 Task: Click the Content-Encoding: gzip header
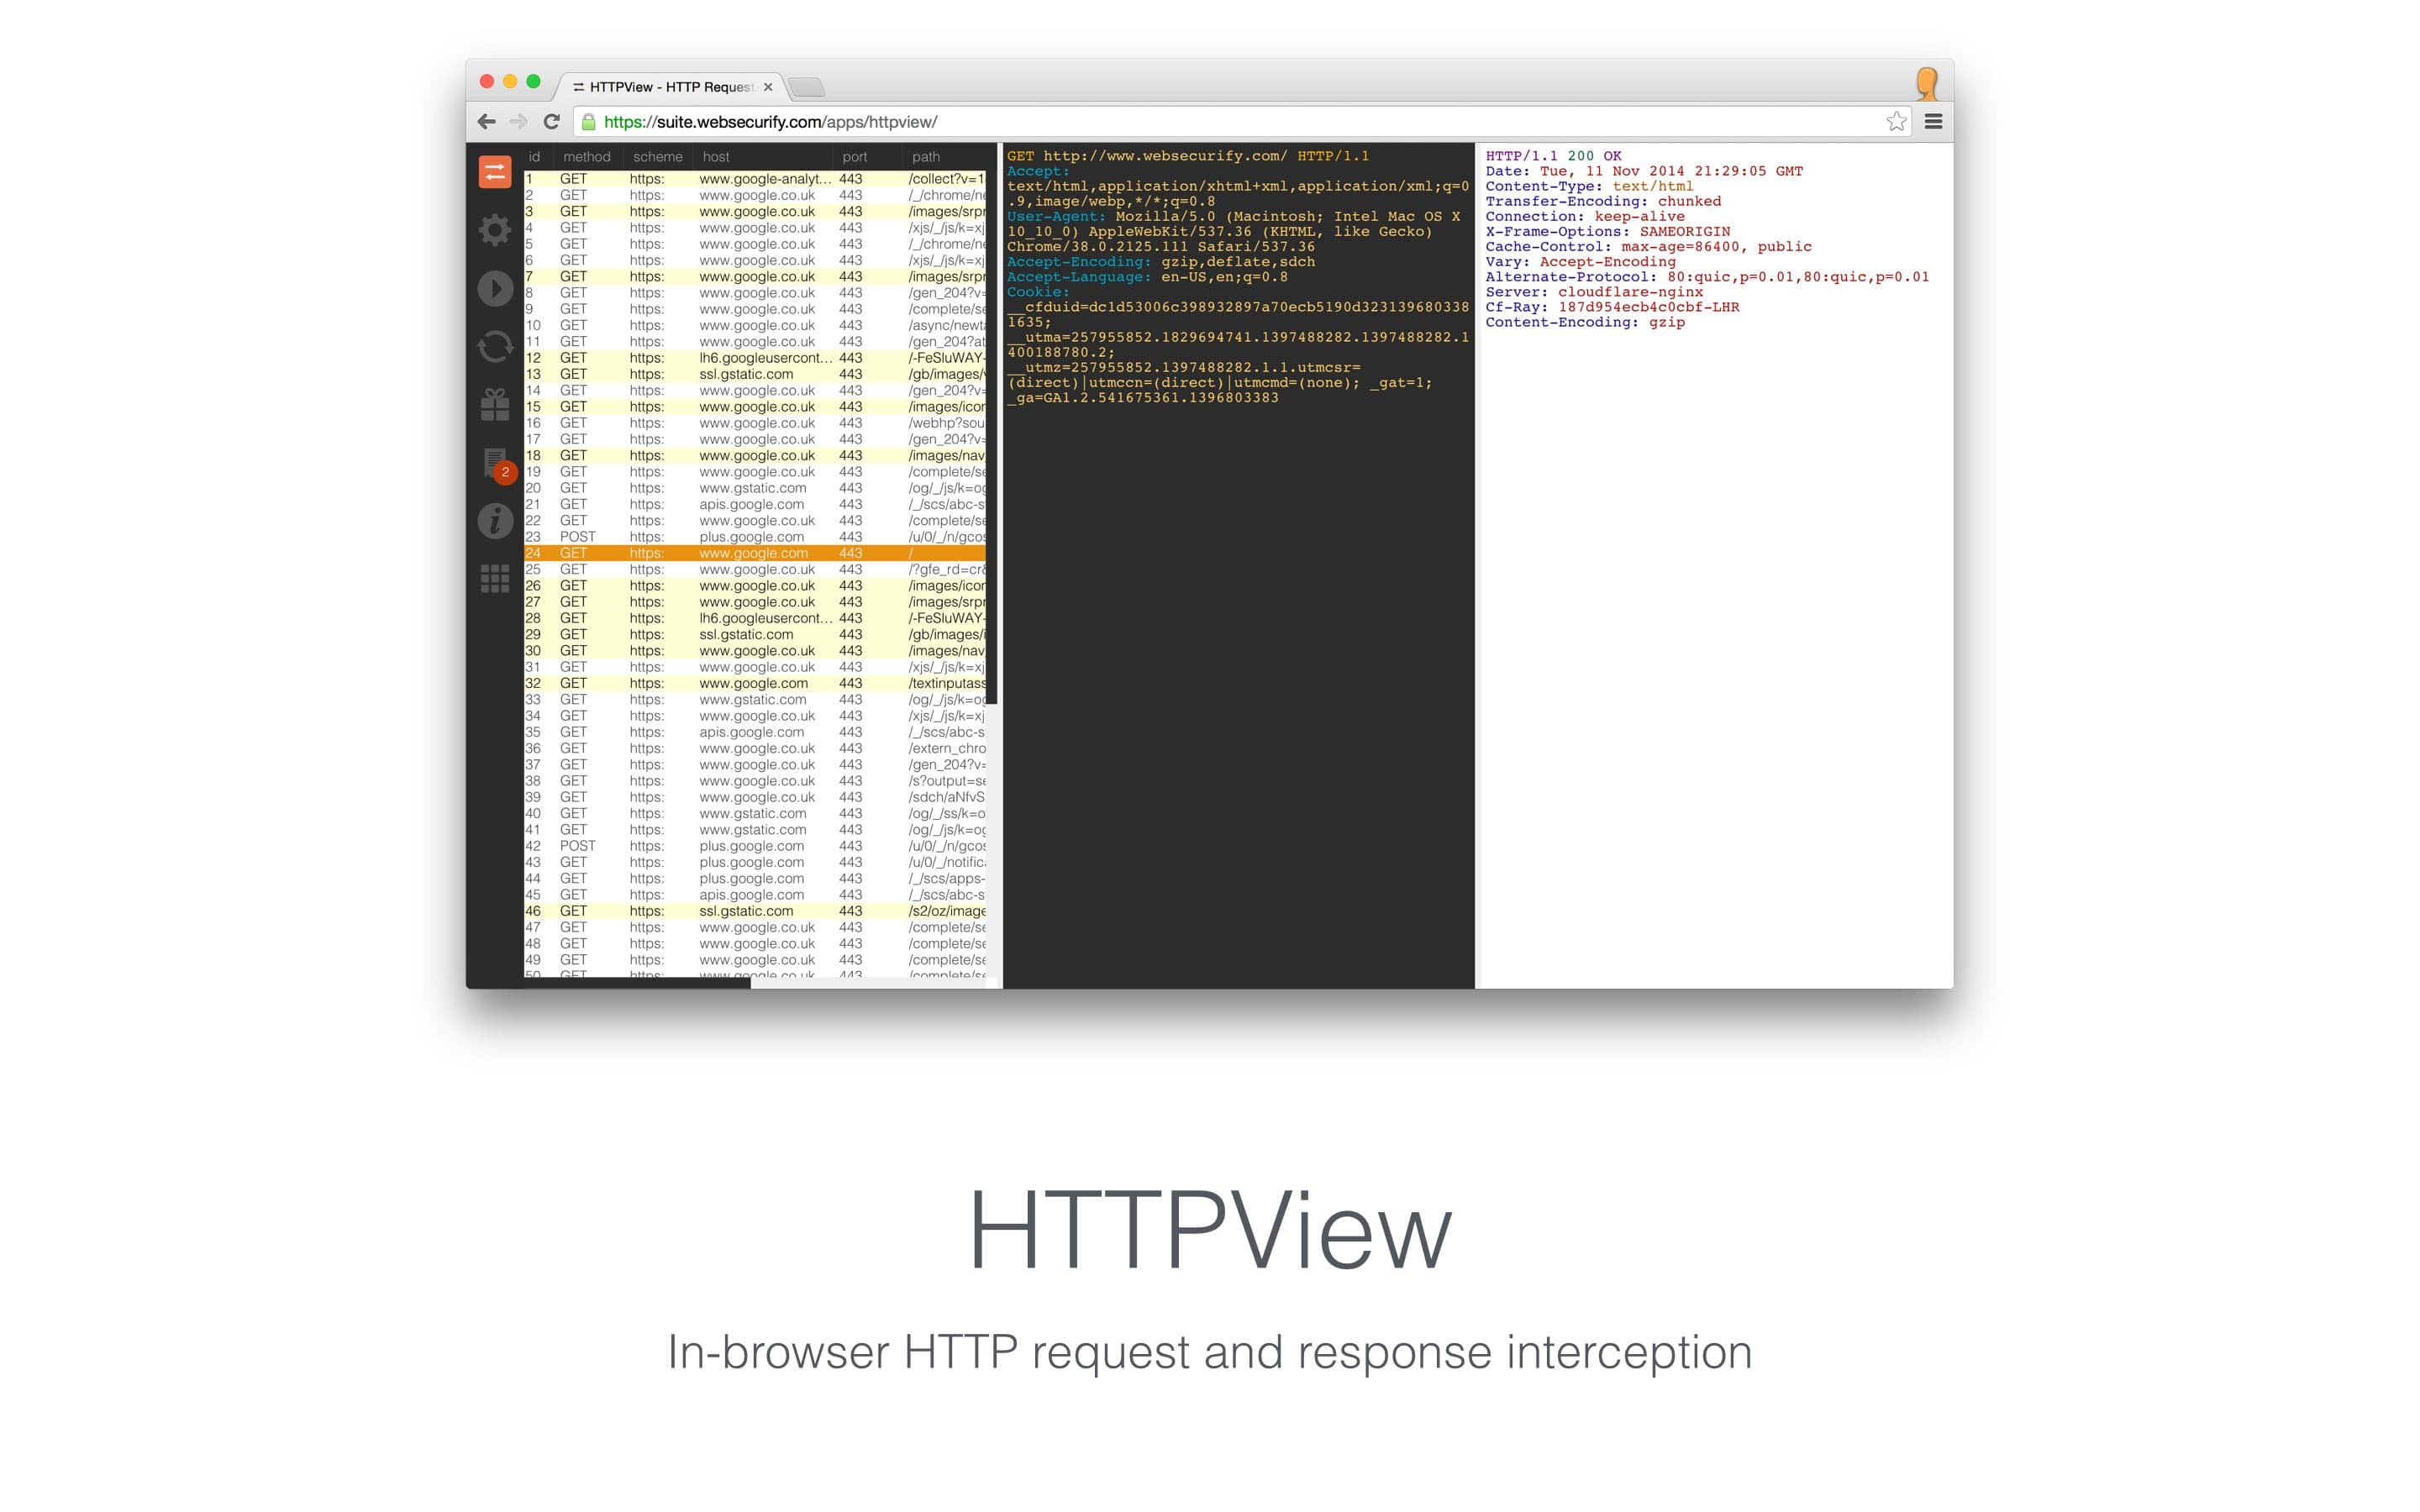coord(1585,322)
